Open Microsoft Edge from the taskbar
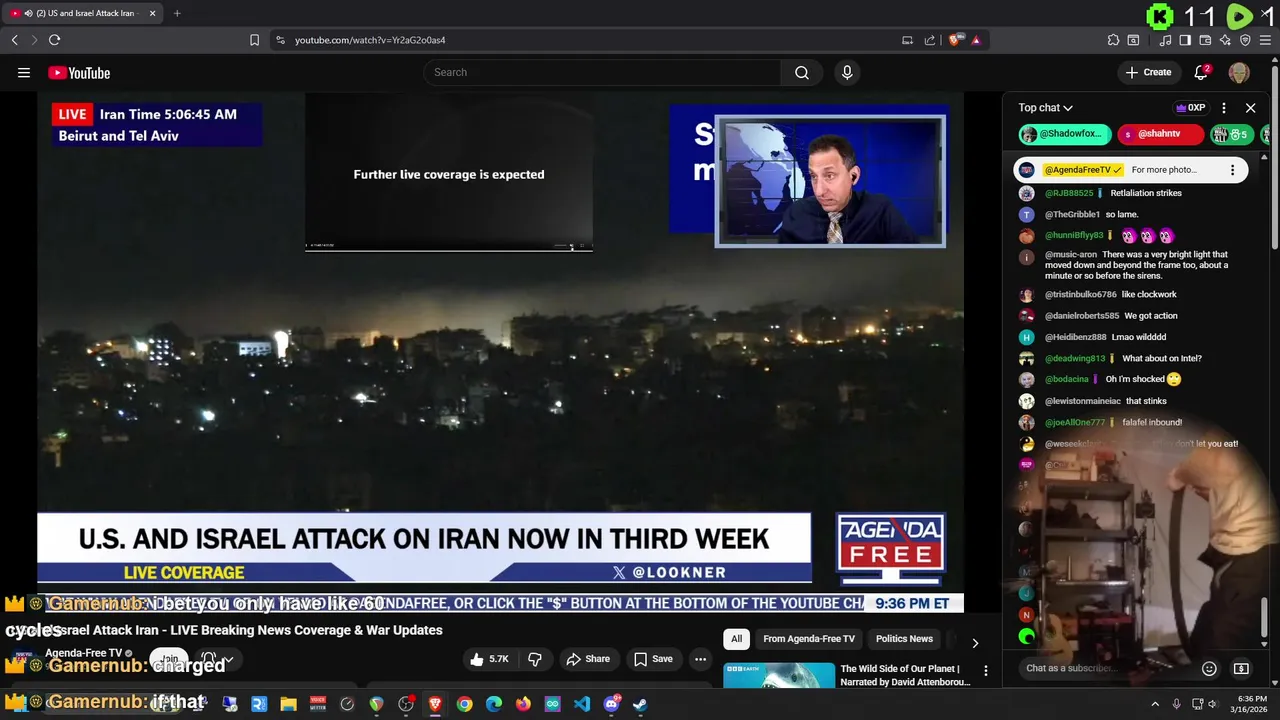1280x720 pixels. point(494,704)
